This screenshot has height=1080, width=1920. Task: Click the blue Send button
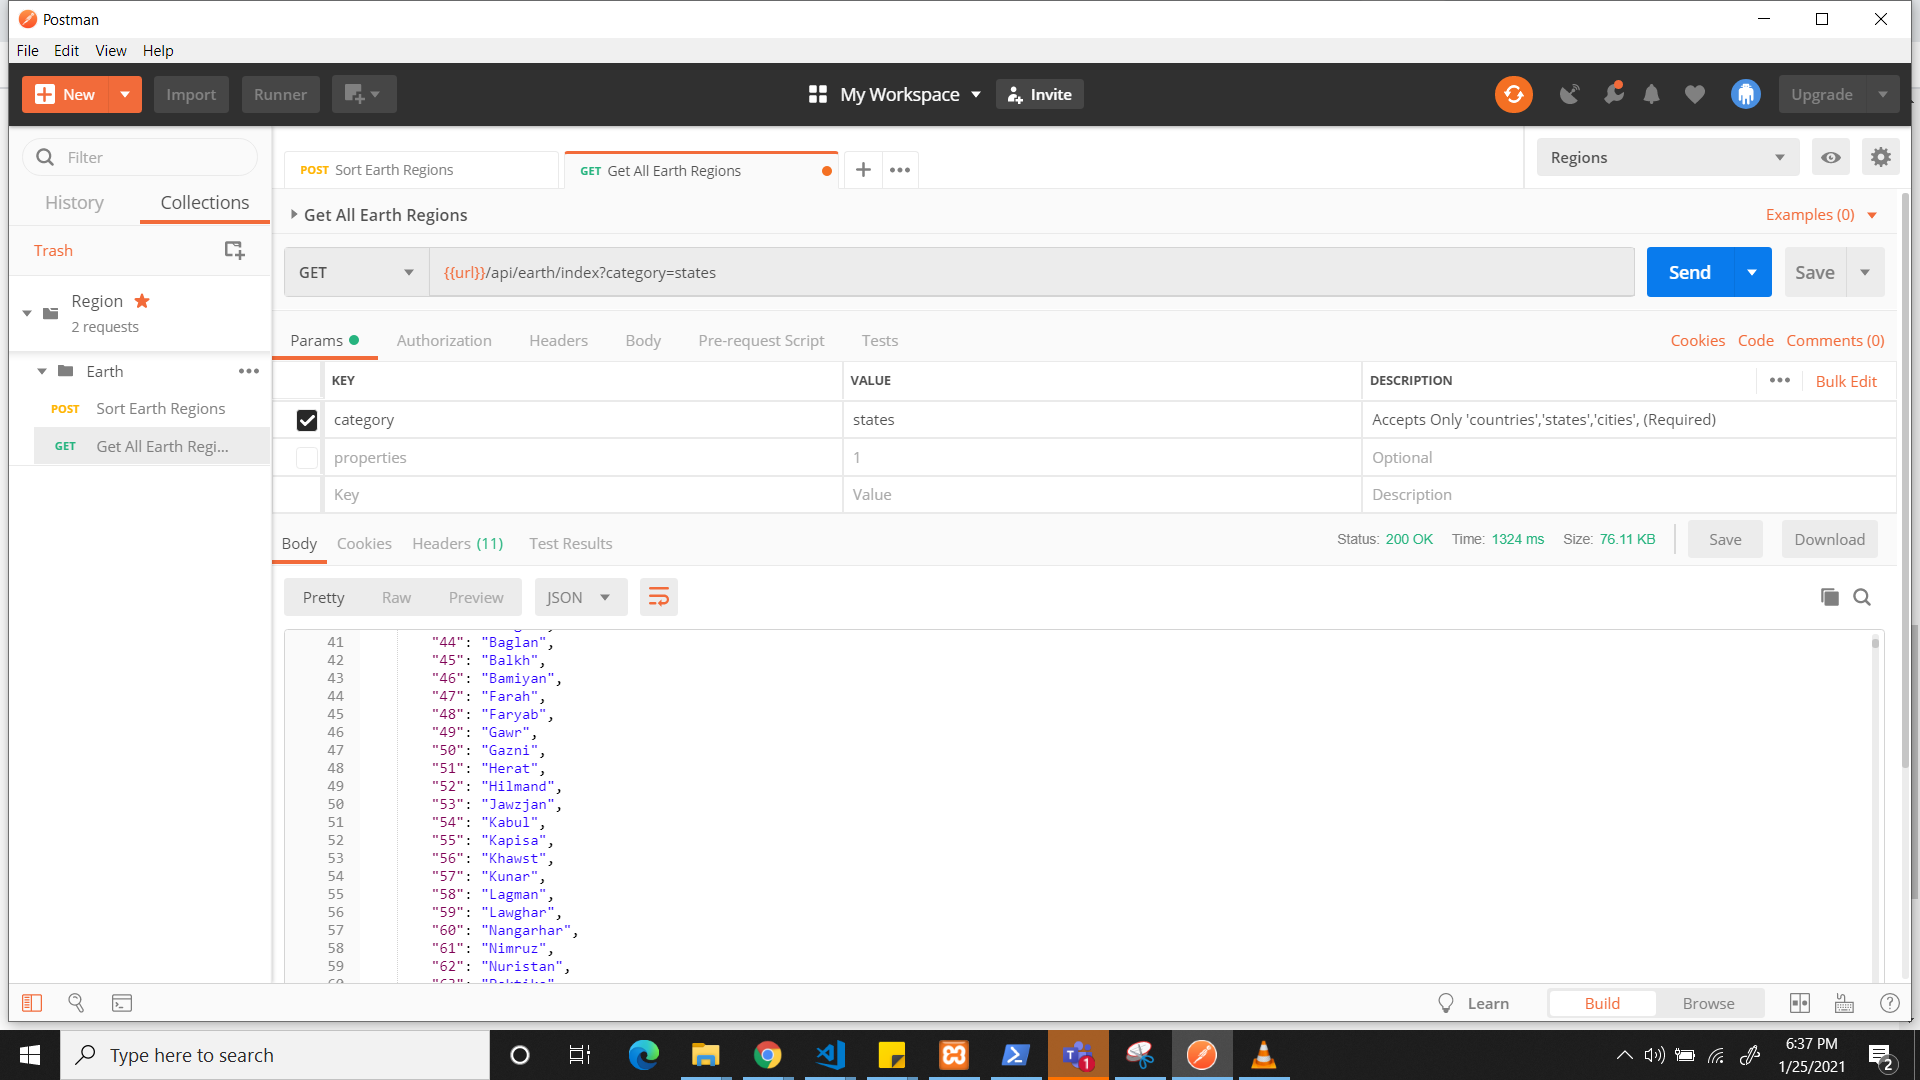pyautogui.click(x=1688, y=273)
